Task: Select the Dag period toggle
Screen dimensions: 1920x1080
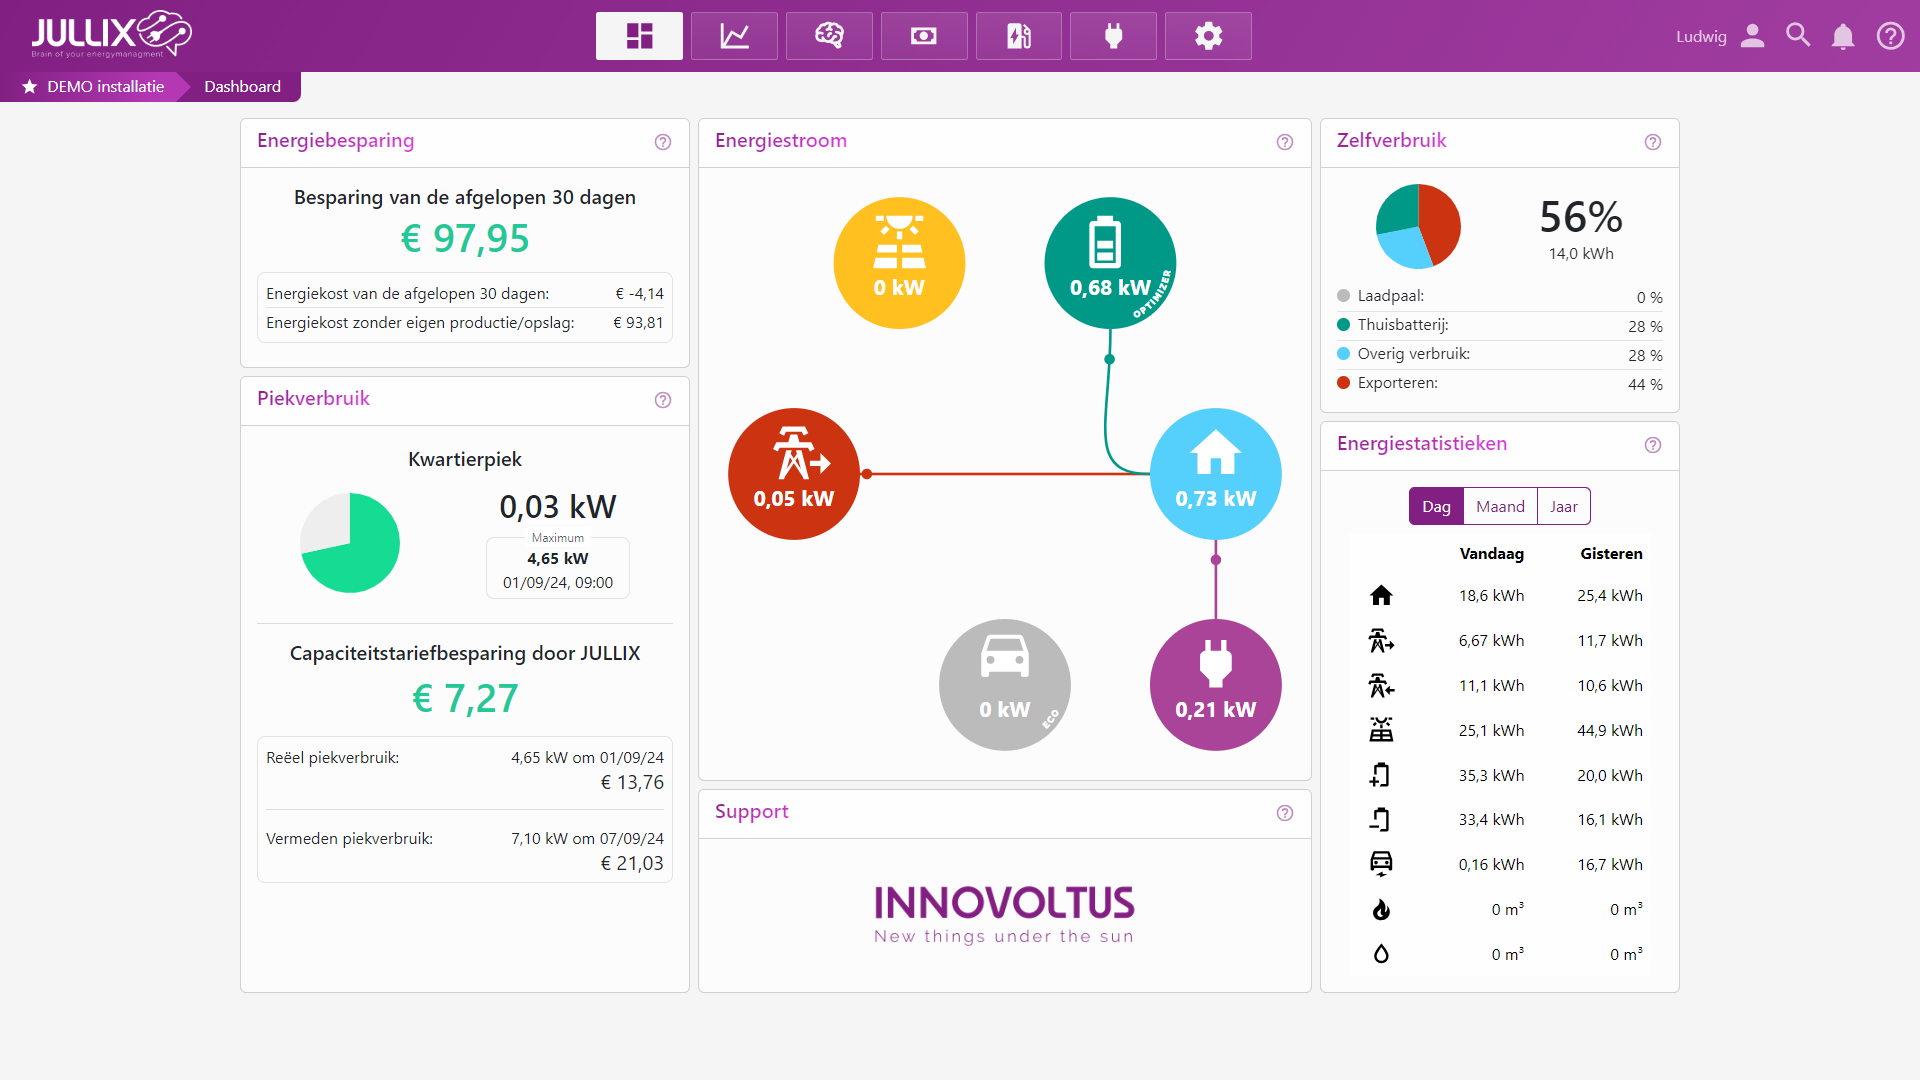Action: [x=1436, y=506]
